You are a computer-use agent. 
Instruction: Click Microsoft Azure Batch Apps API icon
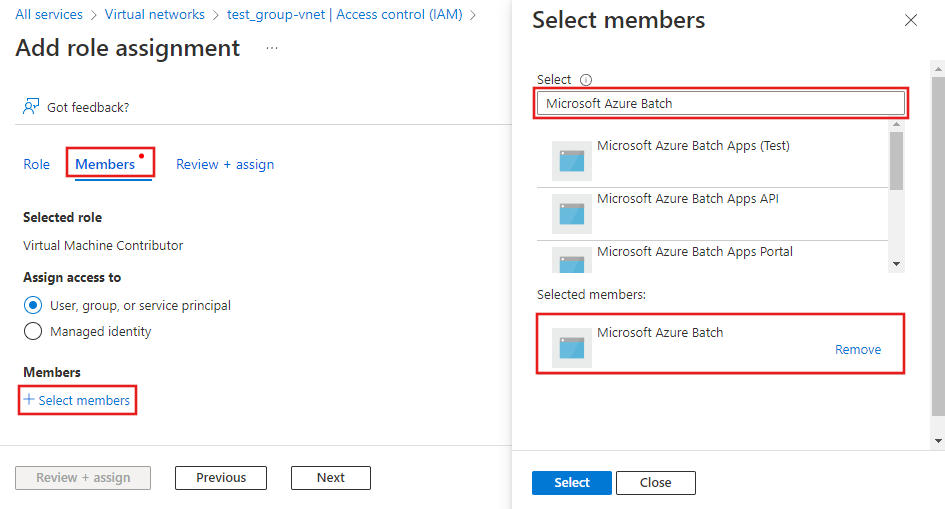tap(572, 213)
